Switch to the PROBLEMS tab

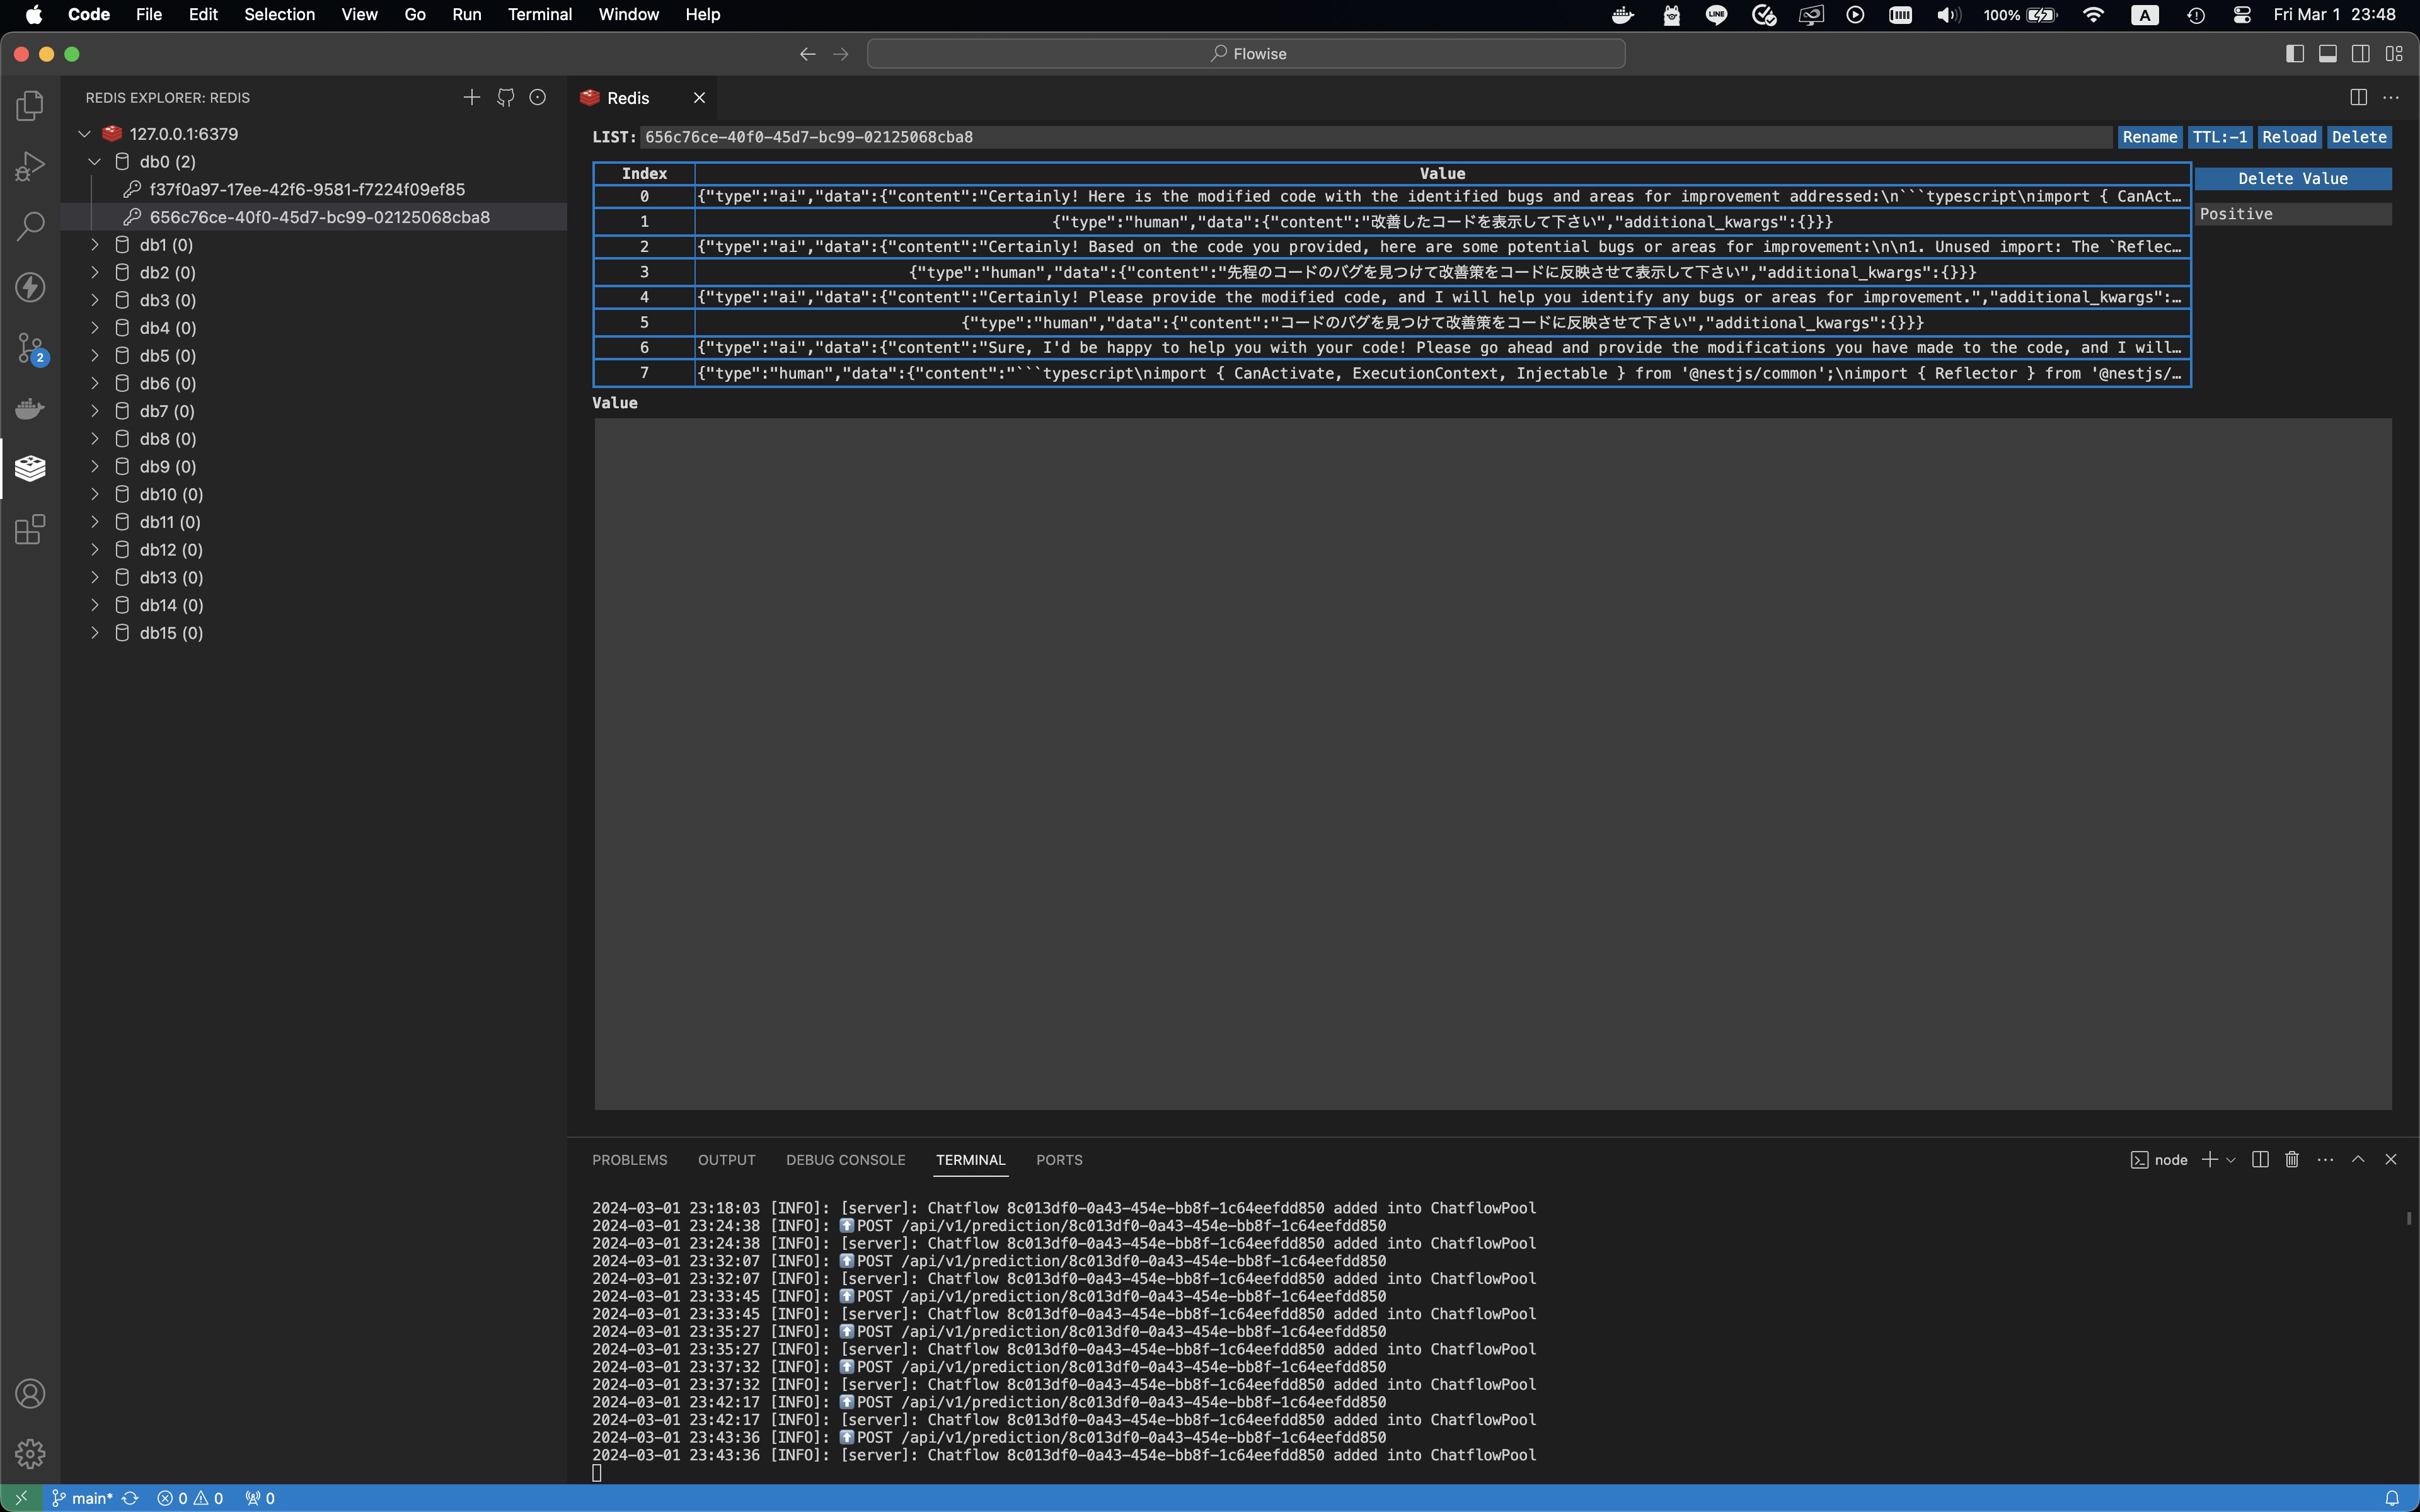[629, 1160]
